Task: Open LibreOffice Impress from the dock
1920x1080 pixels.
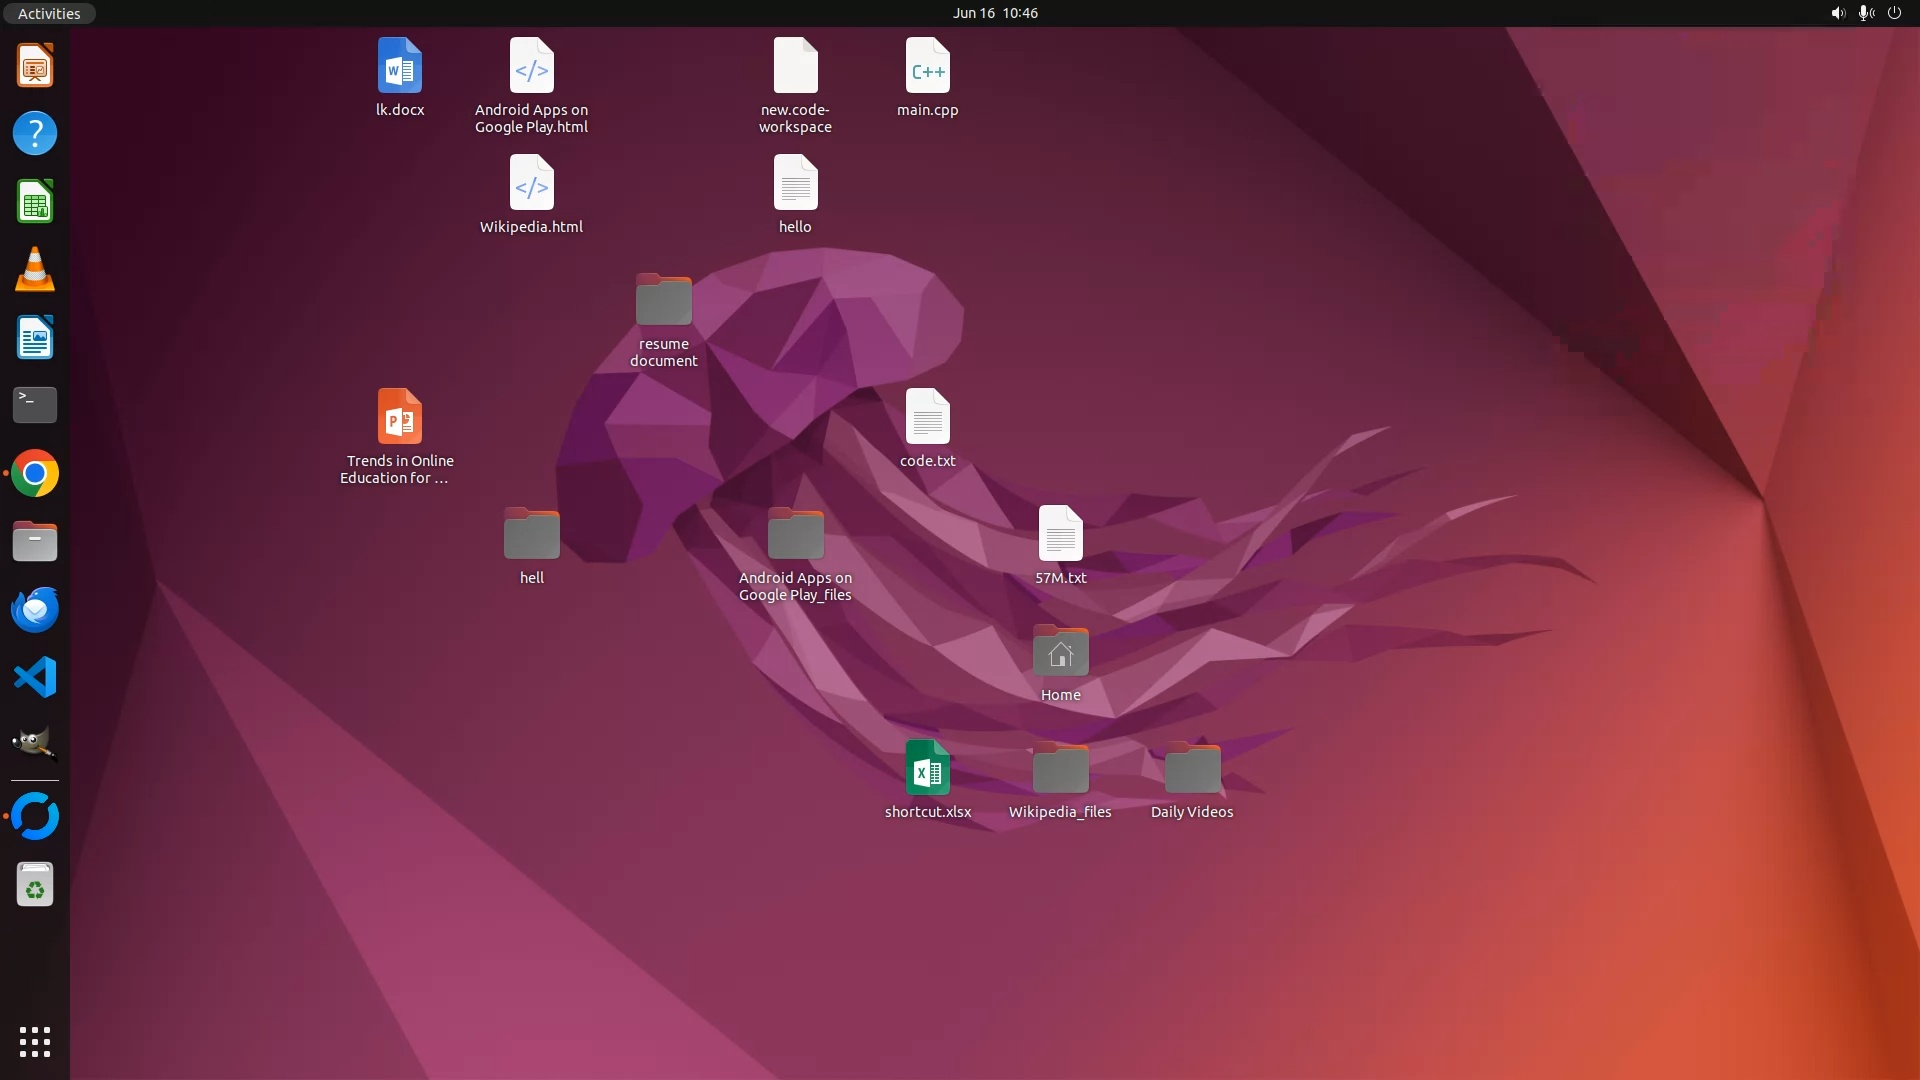Action: (x=35, y=66)
